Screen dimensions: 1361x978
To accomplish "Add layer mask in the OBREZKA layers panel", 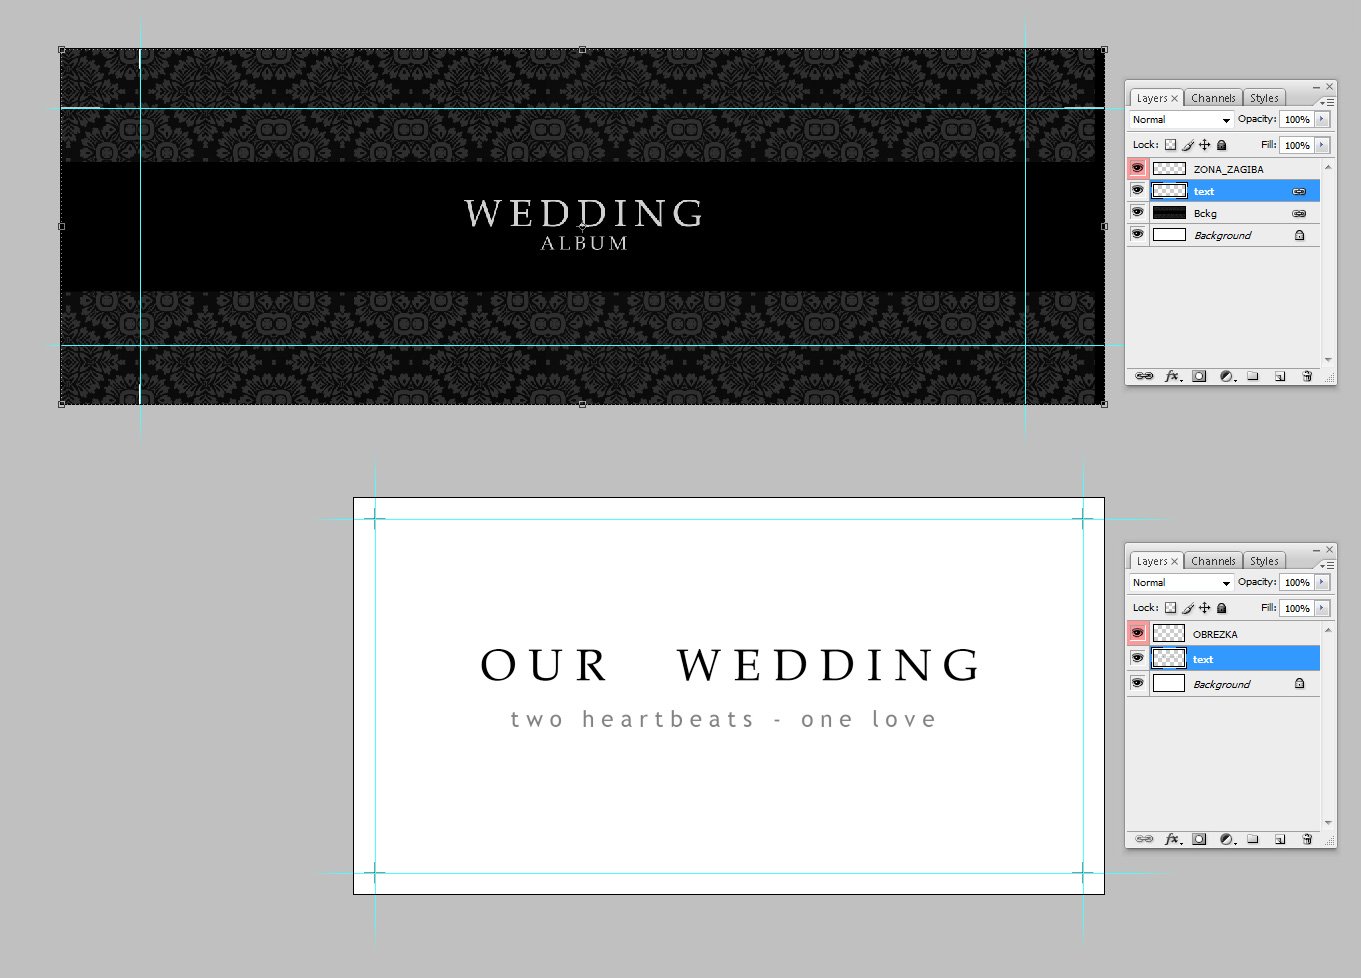I will (1199, 839).
